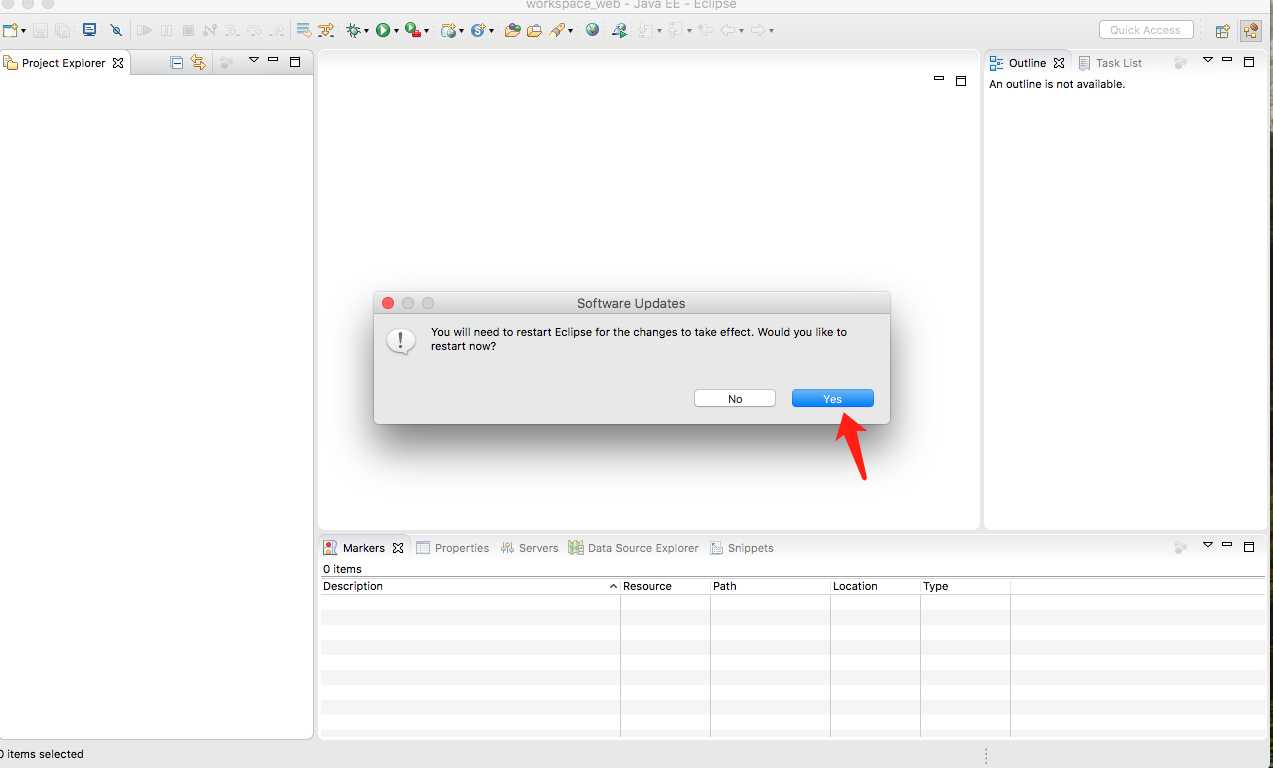Close the Project Explorer tab
1273x768 pixels.
[x=118, y=63]
